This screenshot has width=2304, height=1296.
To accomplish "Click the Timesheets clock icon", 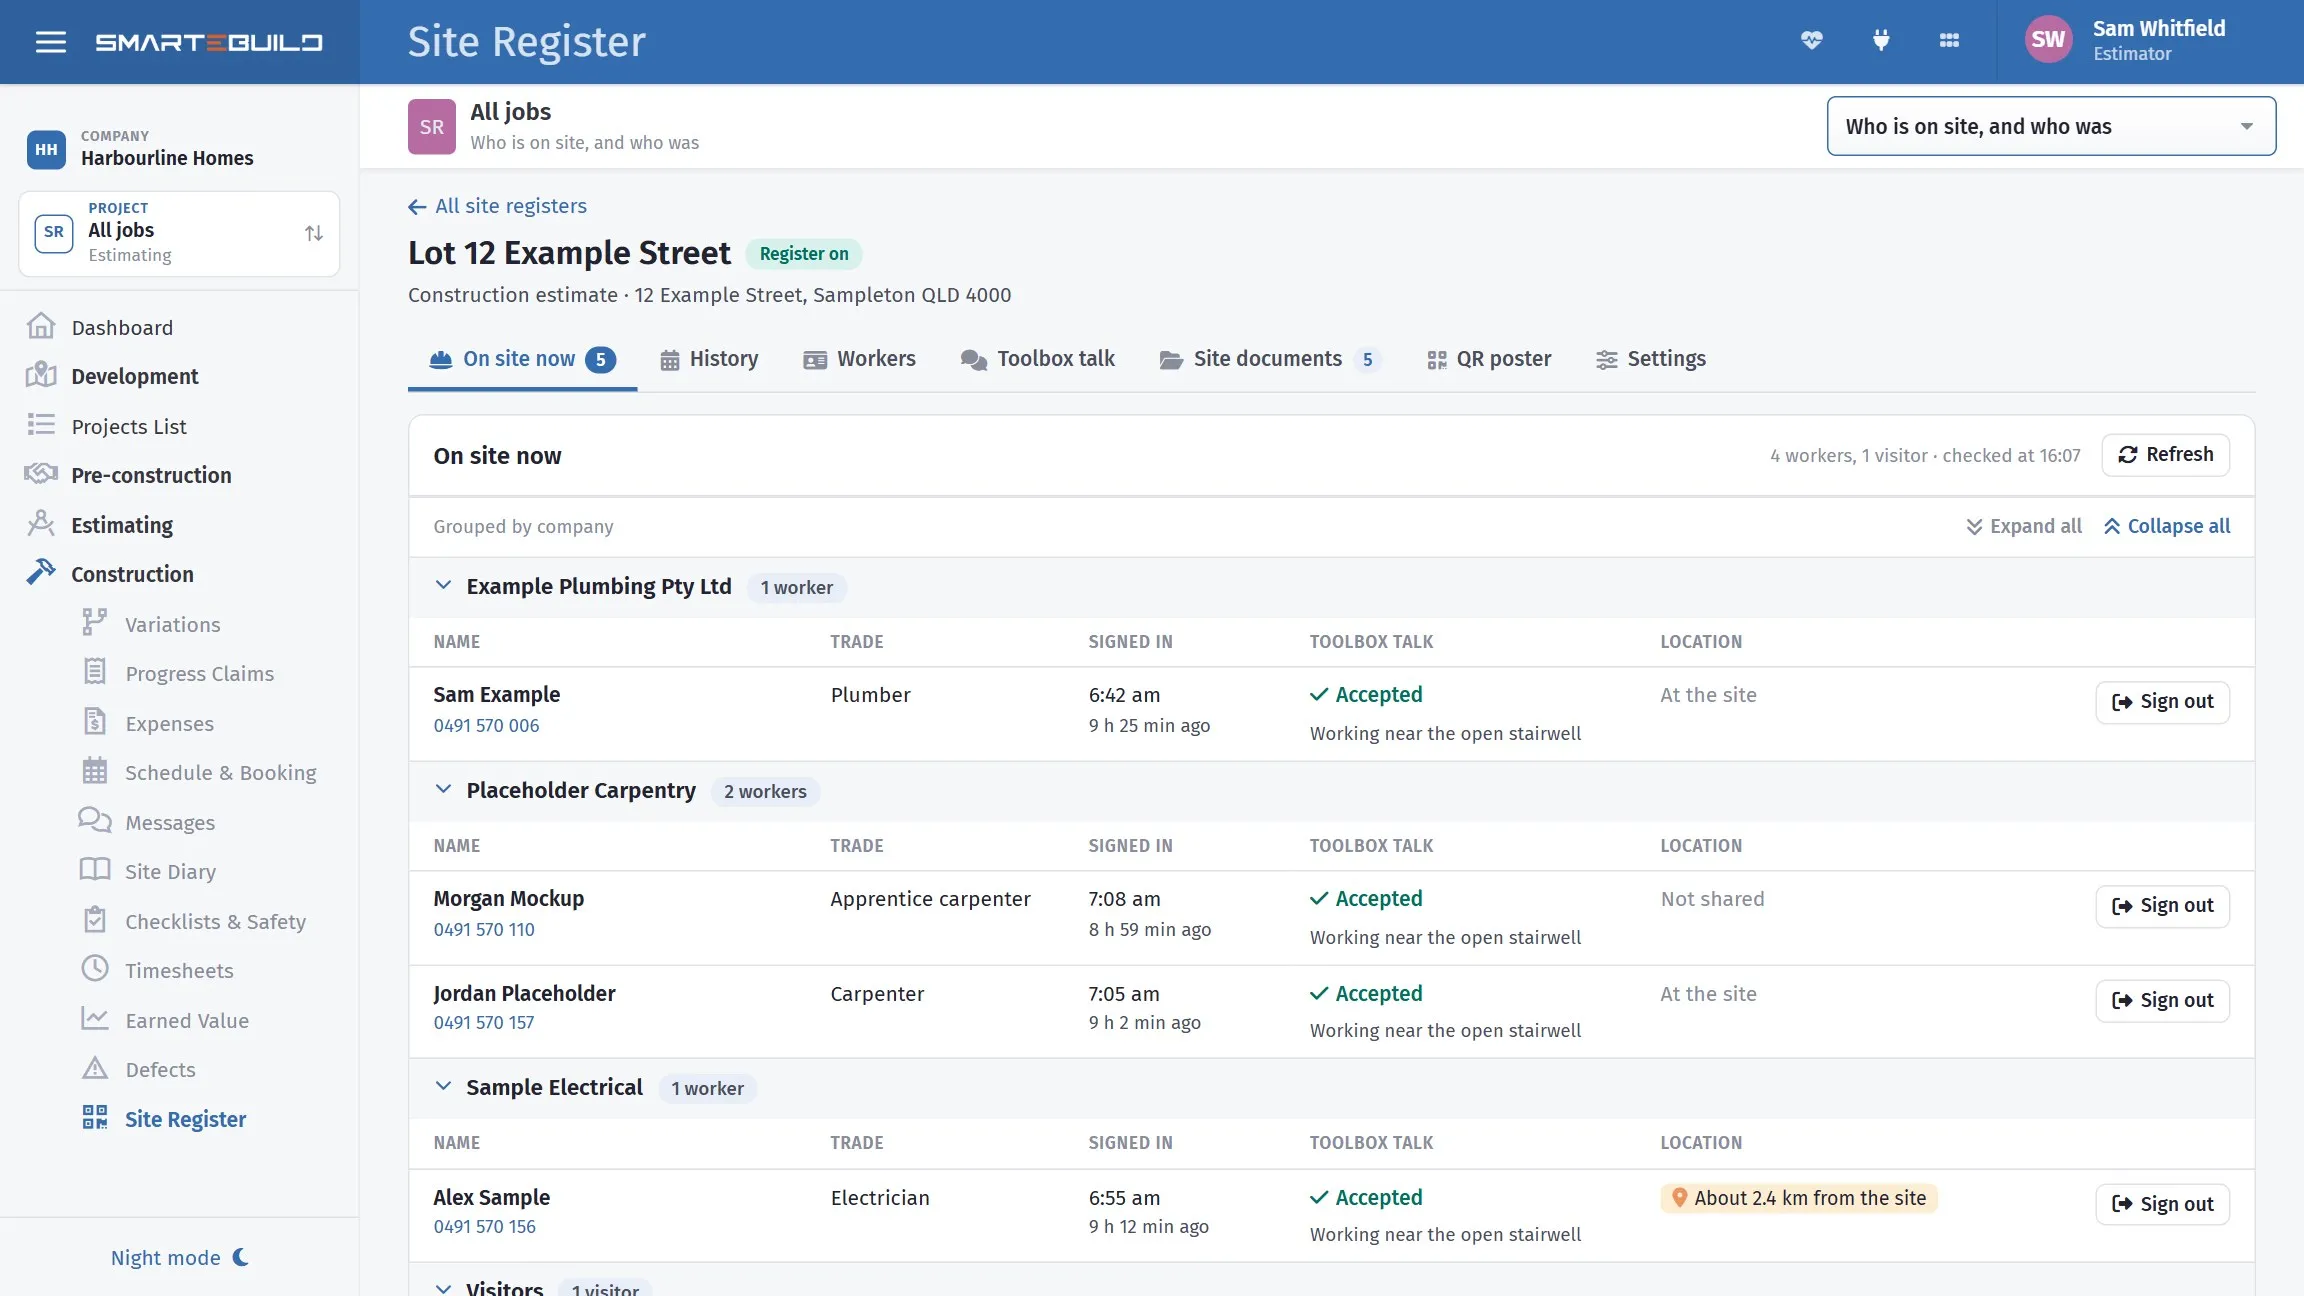I will [x=94, y=969].
